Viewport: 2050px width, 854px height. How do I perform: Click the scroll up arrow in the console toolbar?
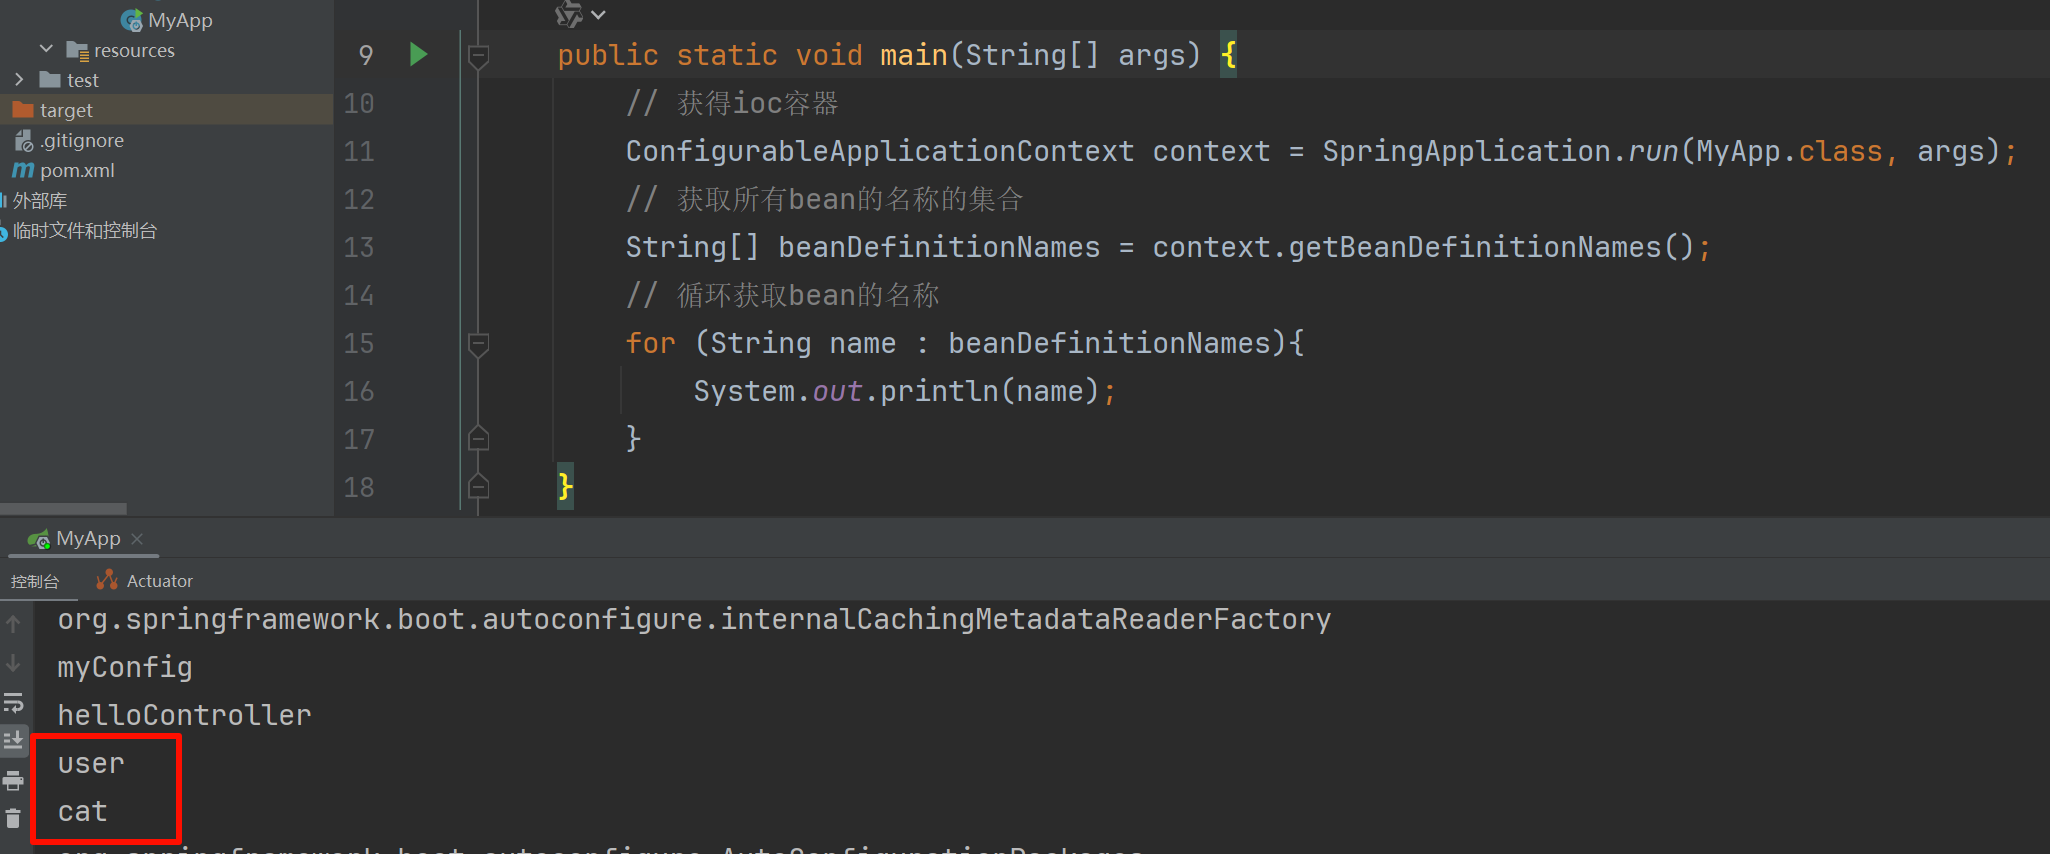tap(13, 624)
